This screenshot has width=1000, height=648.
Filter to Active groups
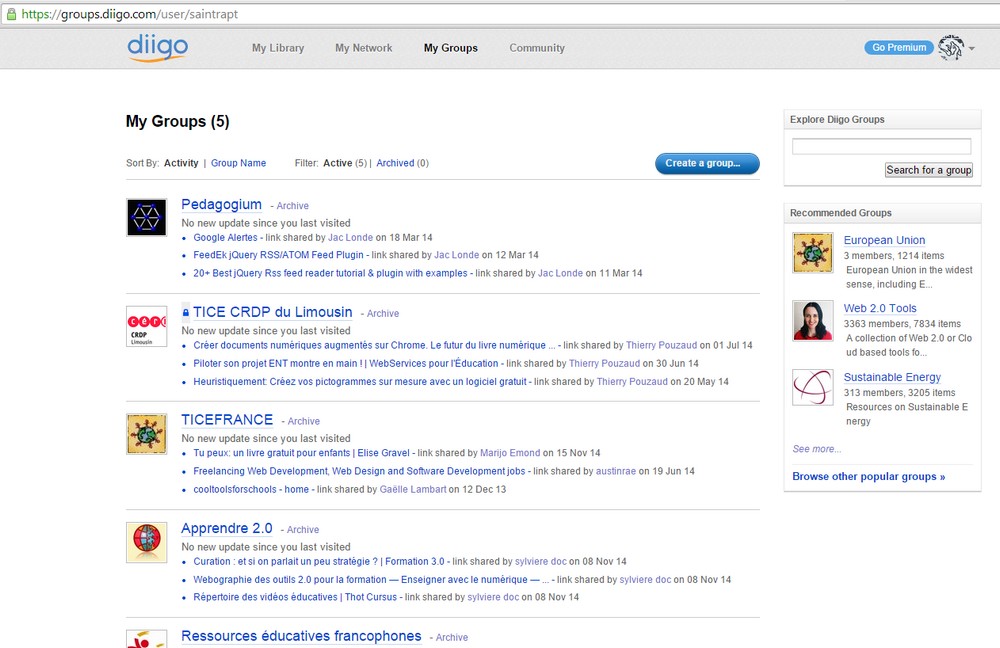pos(337,163)
